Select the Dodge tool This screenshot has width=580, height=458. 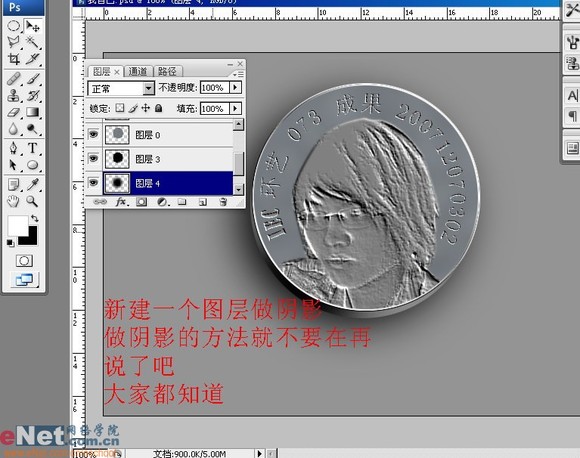tap(33, 129)
